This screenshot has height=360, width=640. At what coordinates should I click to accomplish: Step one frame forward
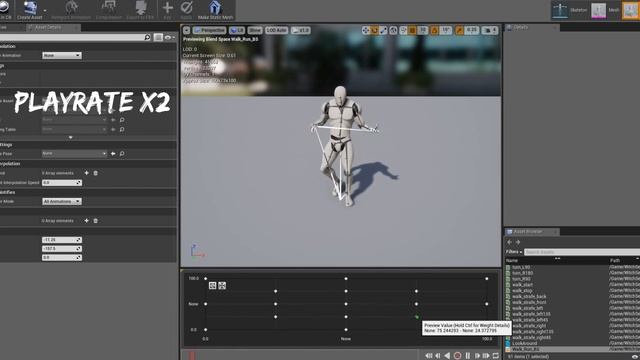click(x=477, y=356)
